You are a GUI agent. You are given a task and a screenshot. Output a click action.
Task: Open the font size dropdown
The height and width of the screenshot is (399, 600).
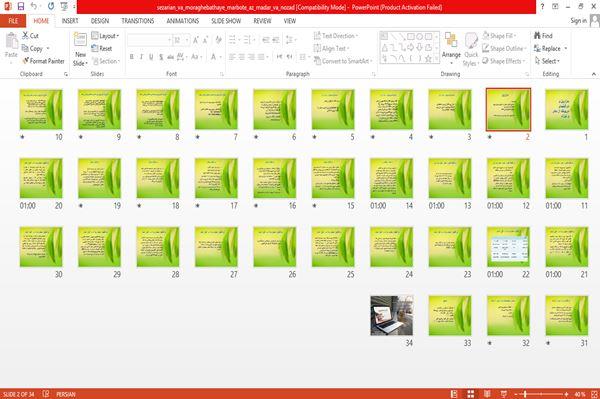(187, 40)
